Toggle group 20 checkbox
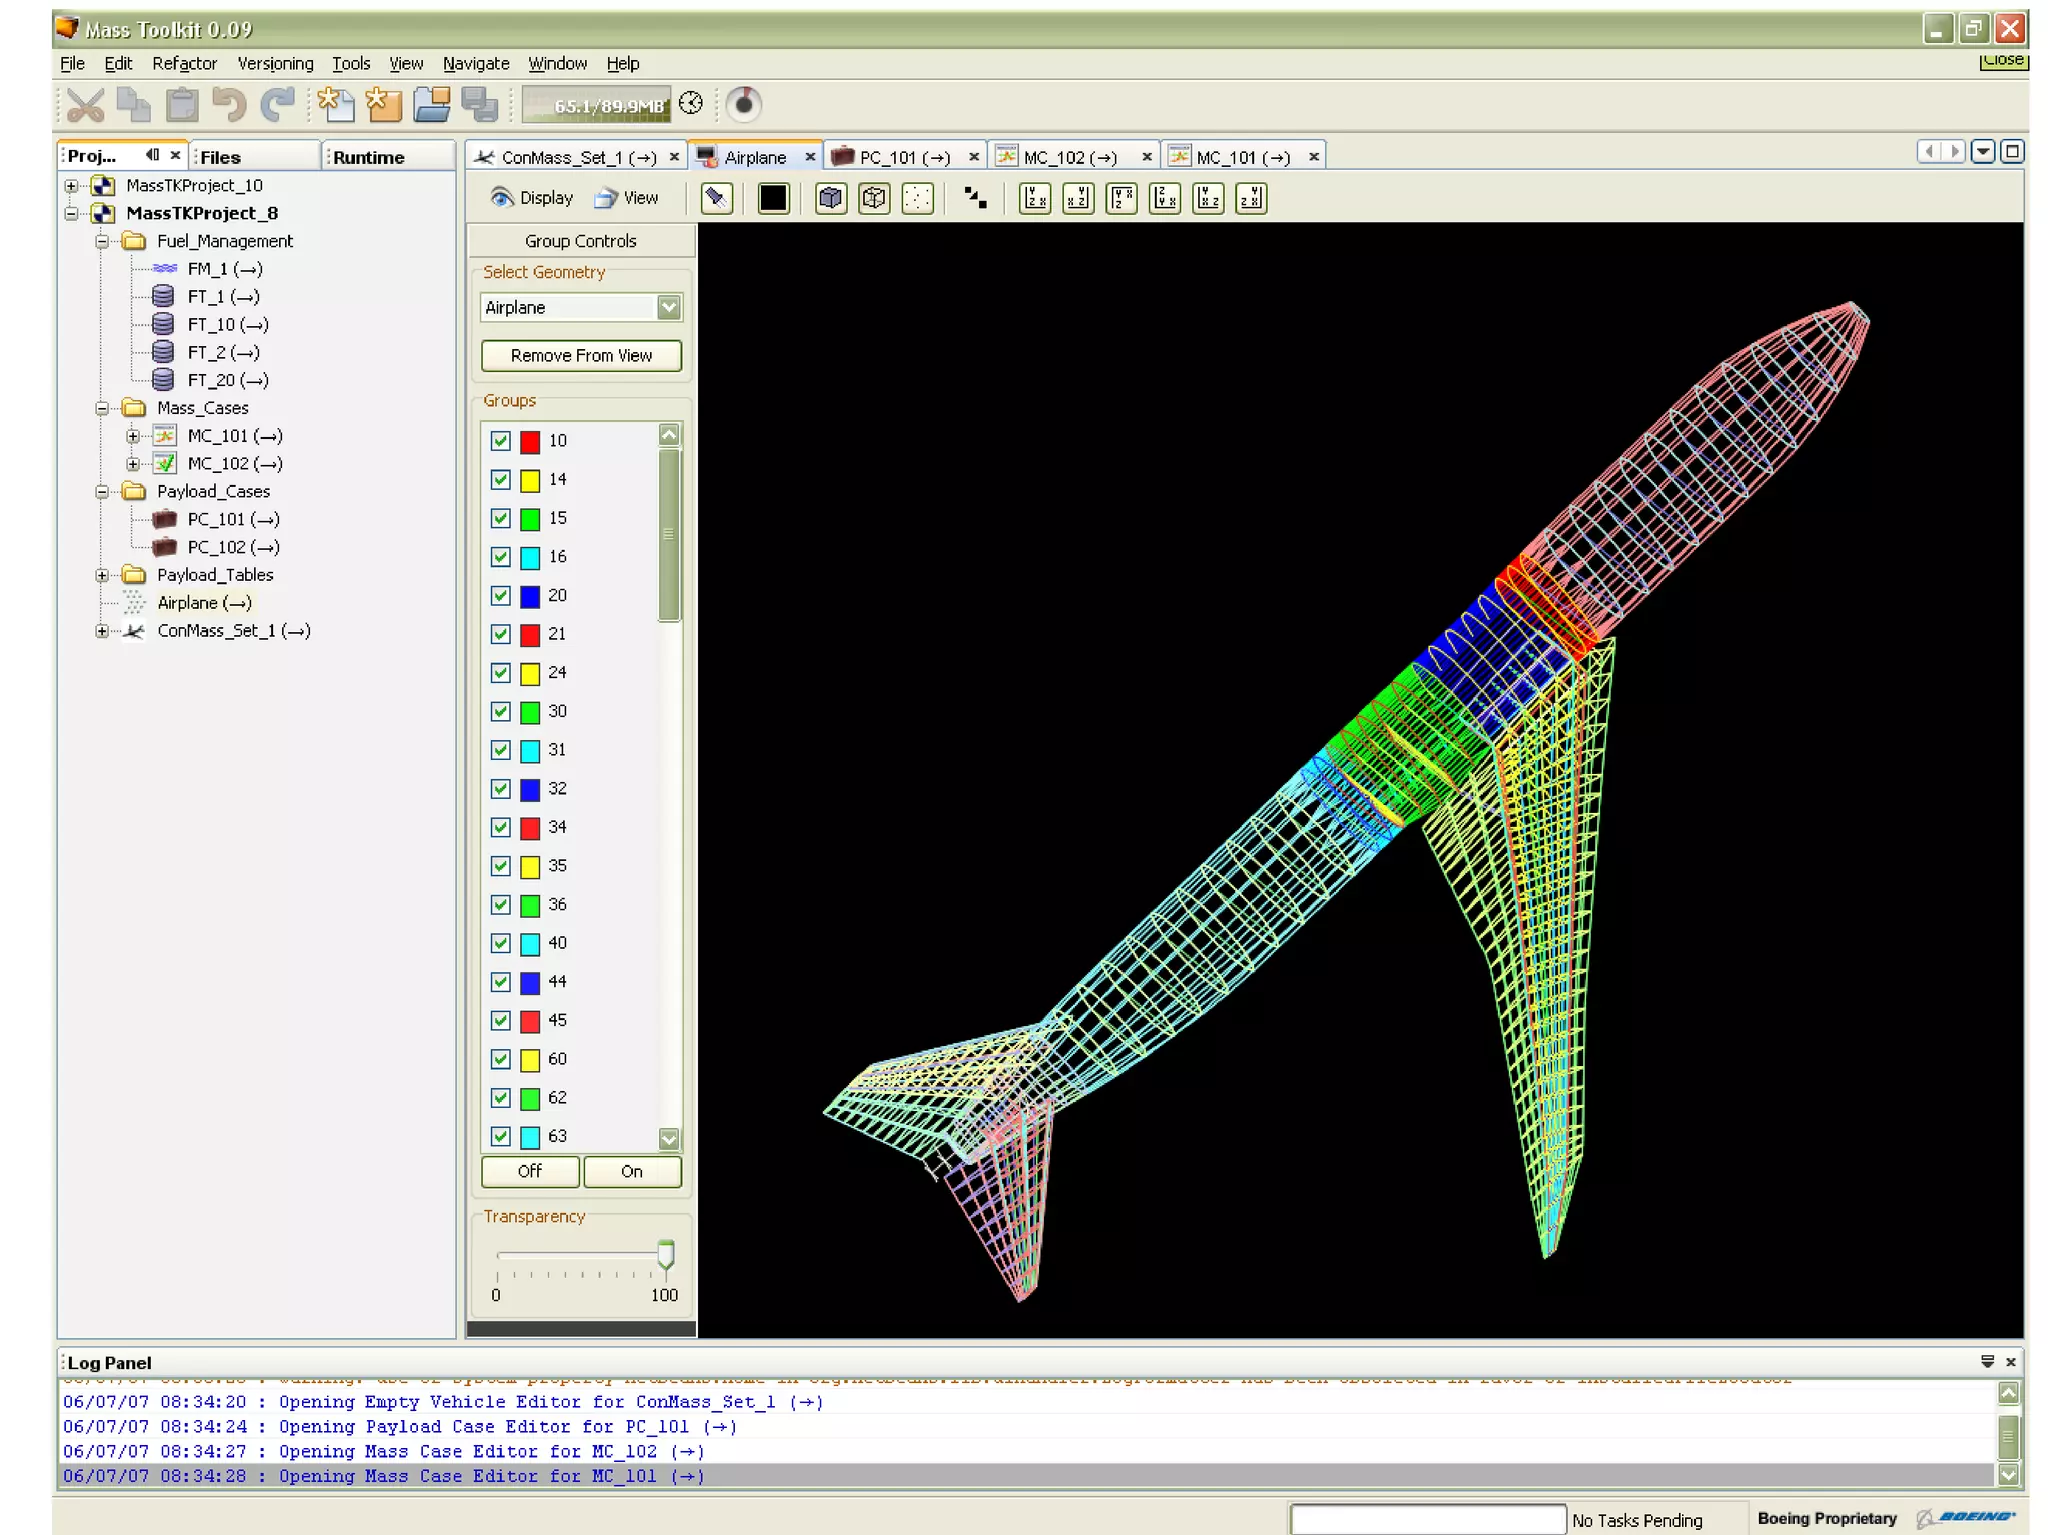The image size is (2048, 1535). (x=501, y=596)
